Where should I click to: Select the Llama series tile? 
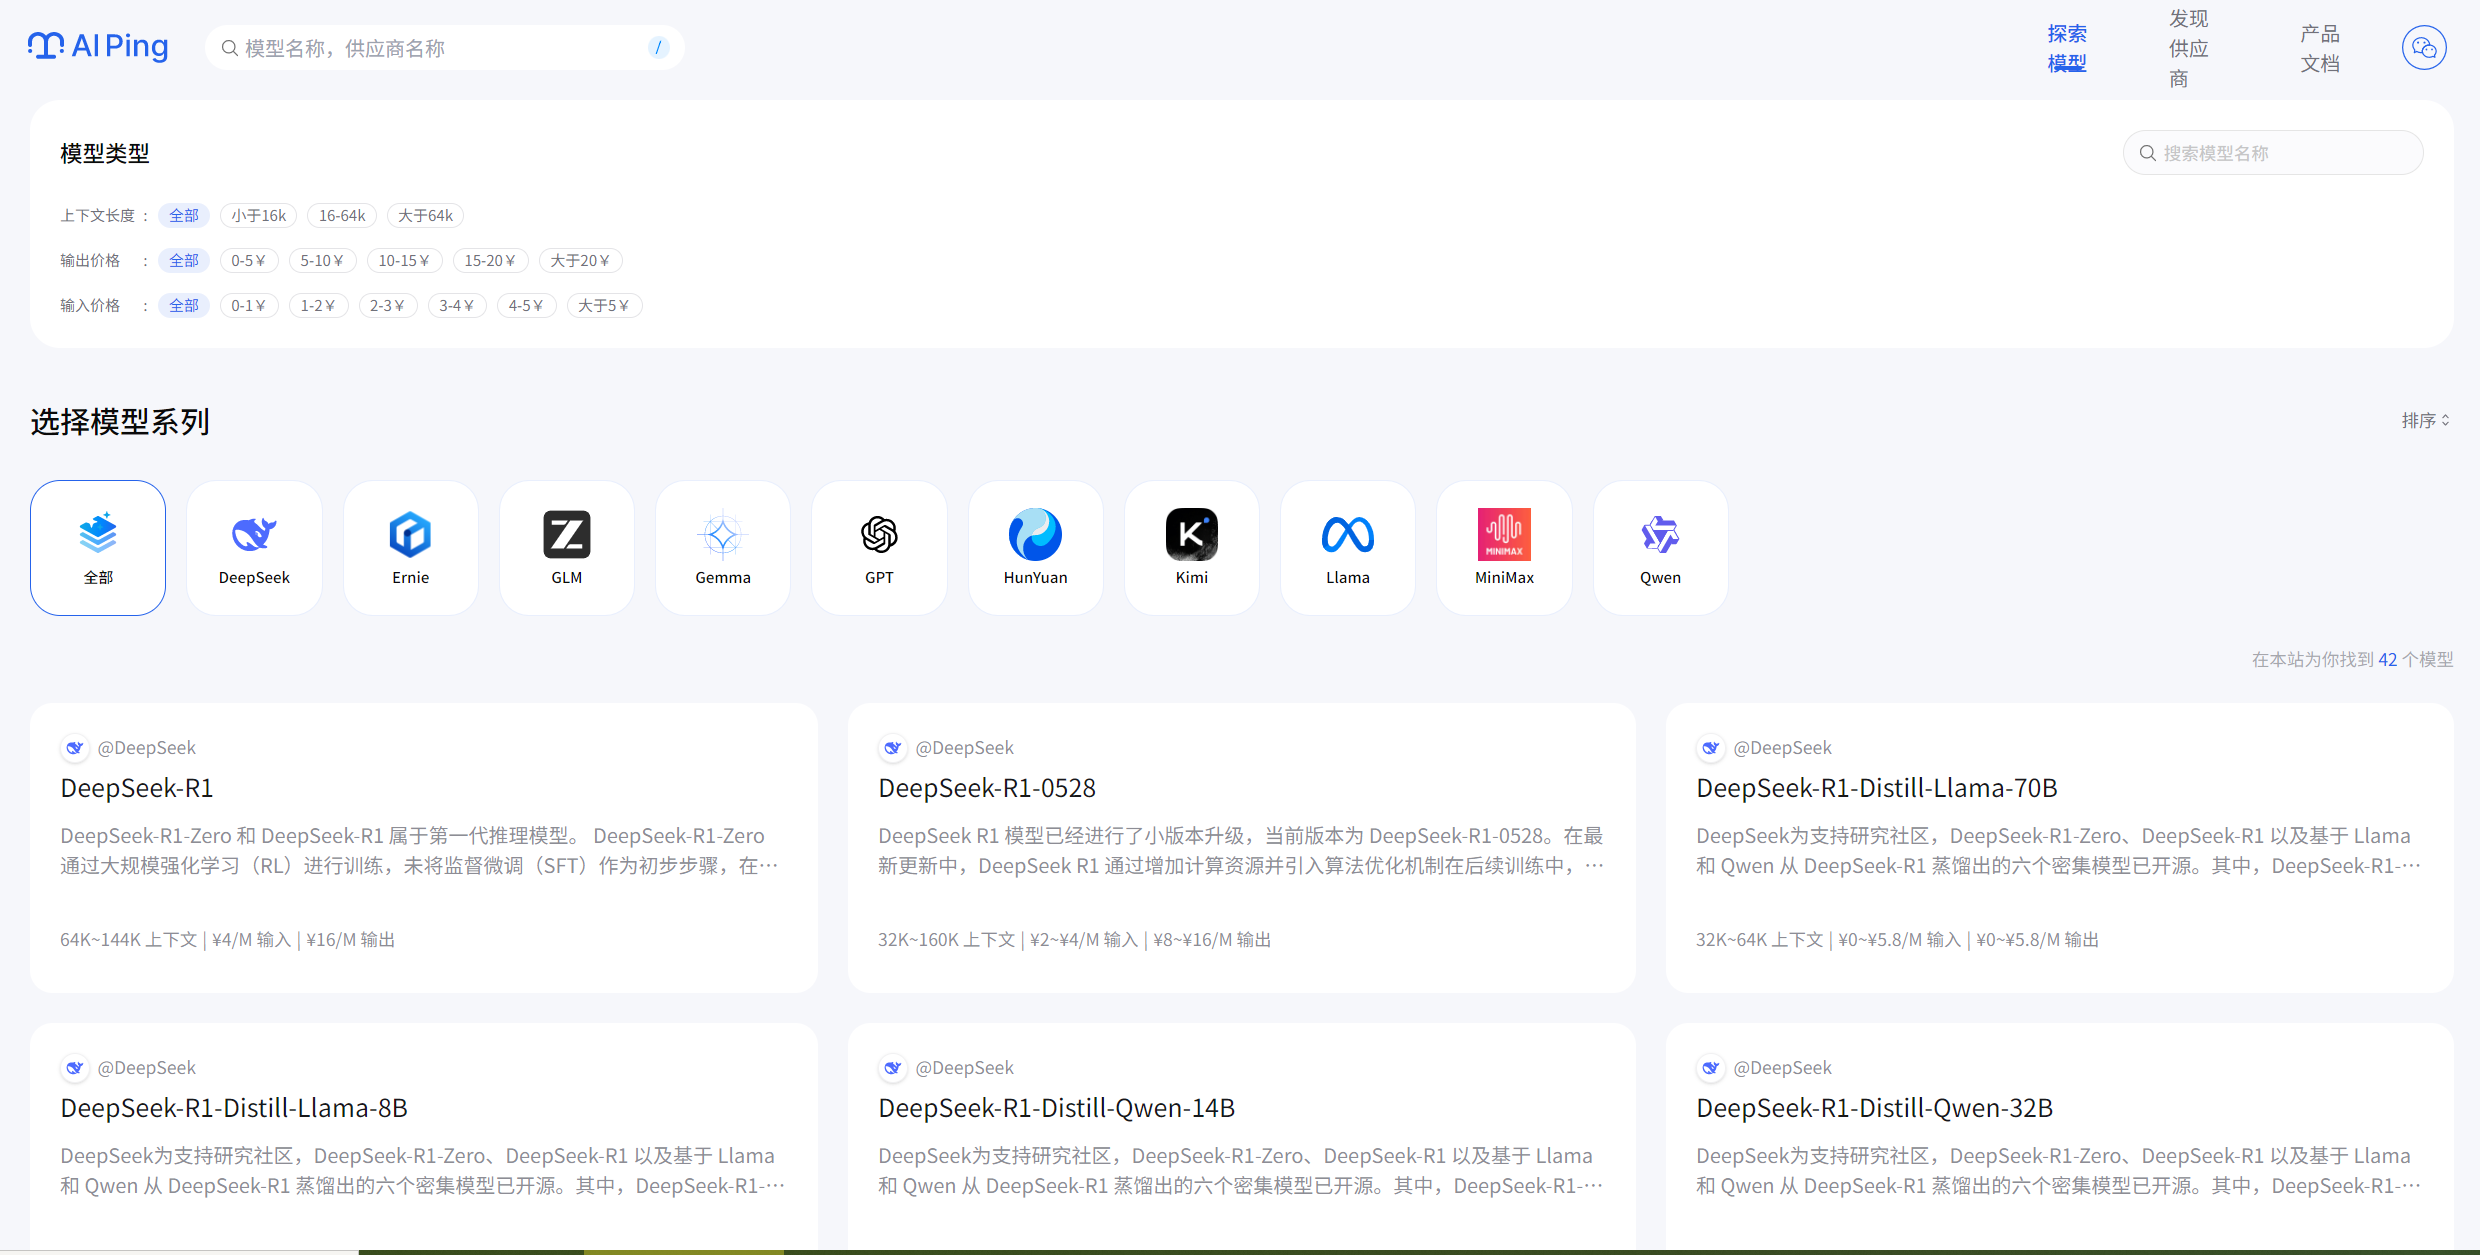[1348, 548]
